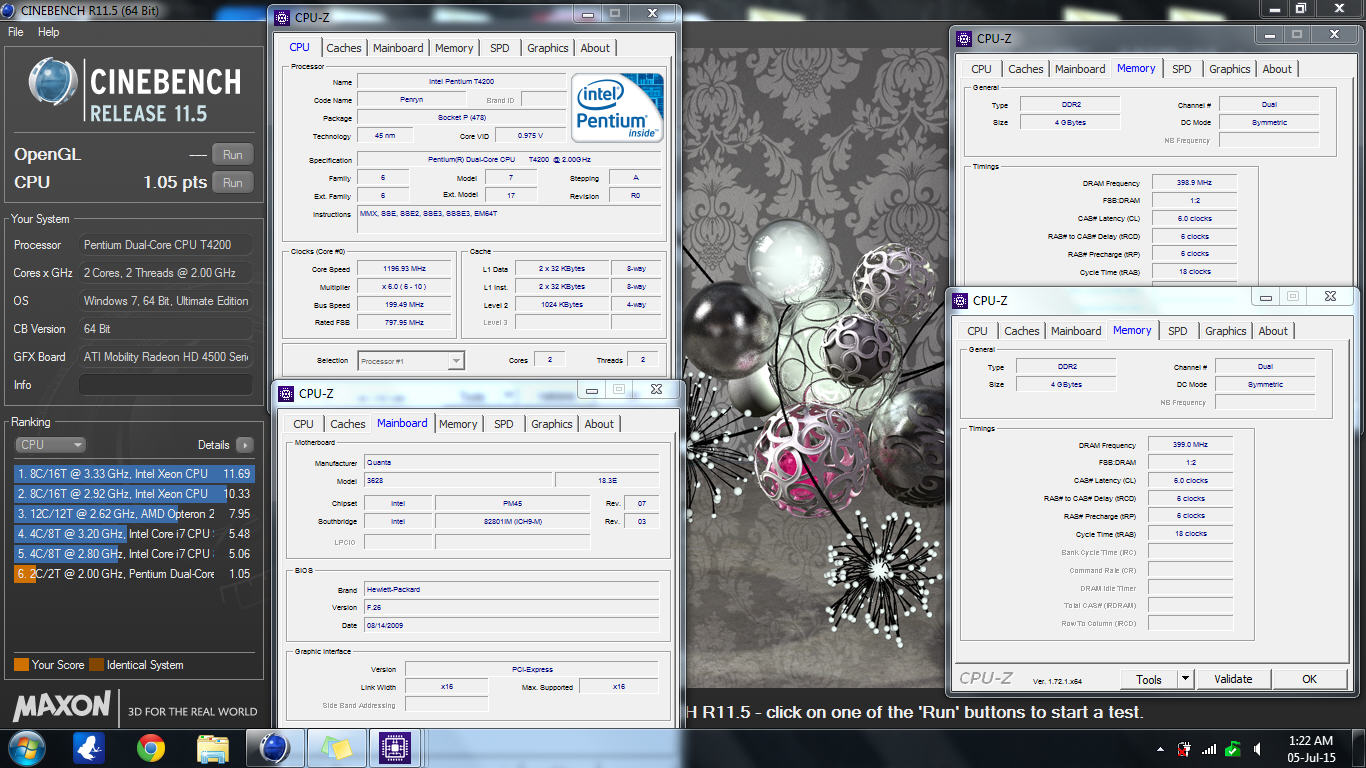The width and height of the screenshot is (1366, 768).
Task: Open the Sticky Notes taskbar icon
Action: [x=337, y=748]
